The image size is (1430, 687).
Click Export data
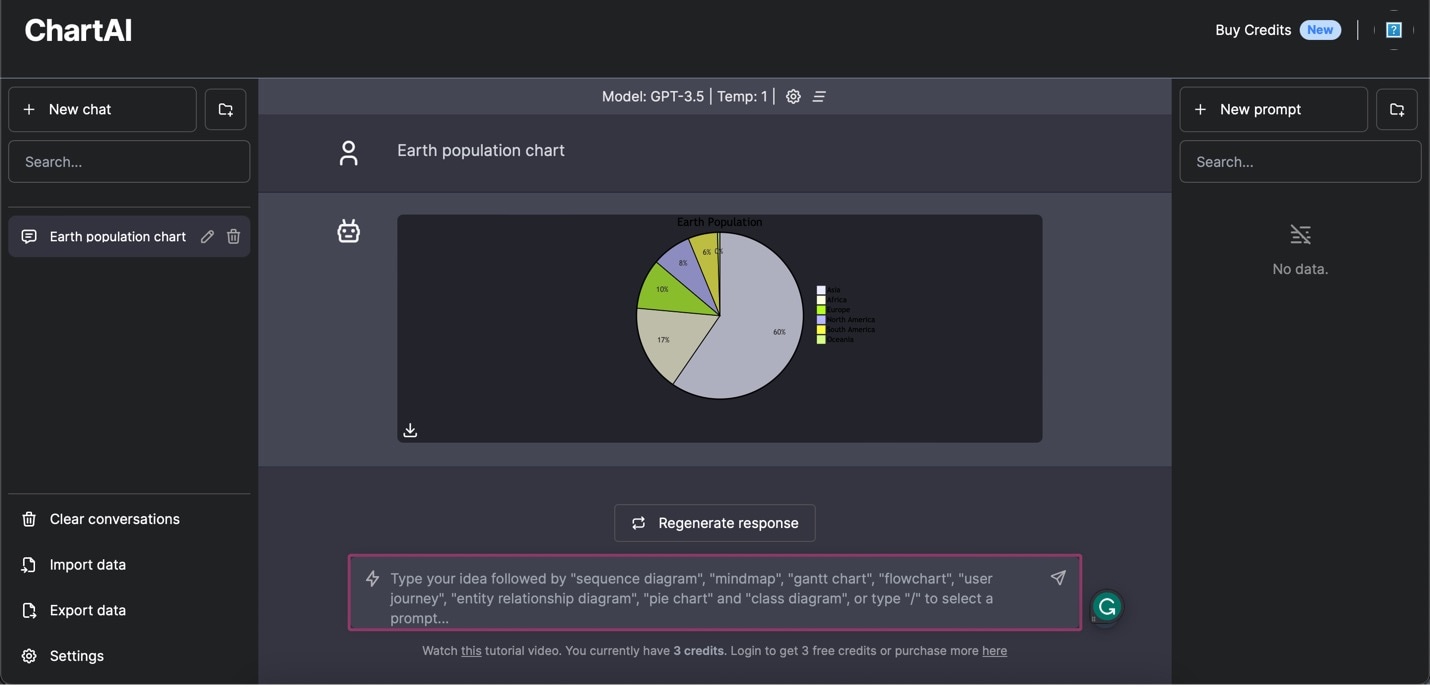click(129, 610)
